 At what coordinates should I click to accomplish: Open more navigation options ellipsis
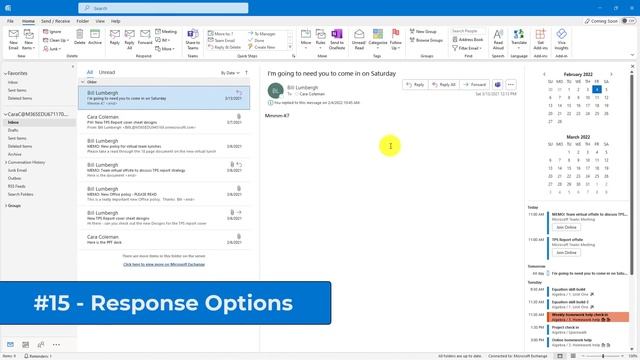56,344
